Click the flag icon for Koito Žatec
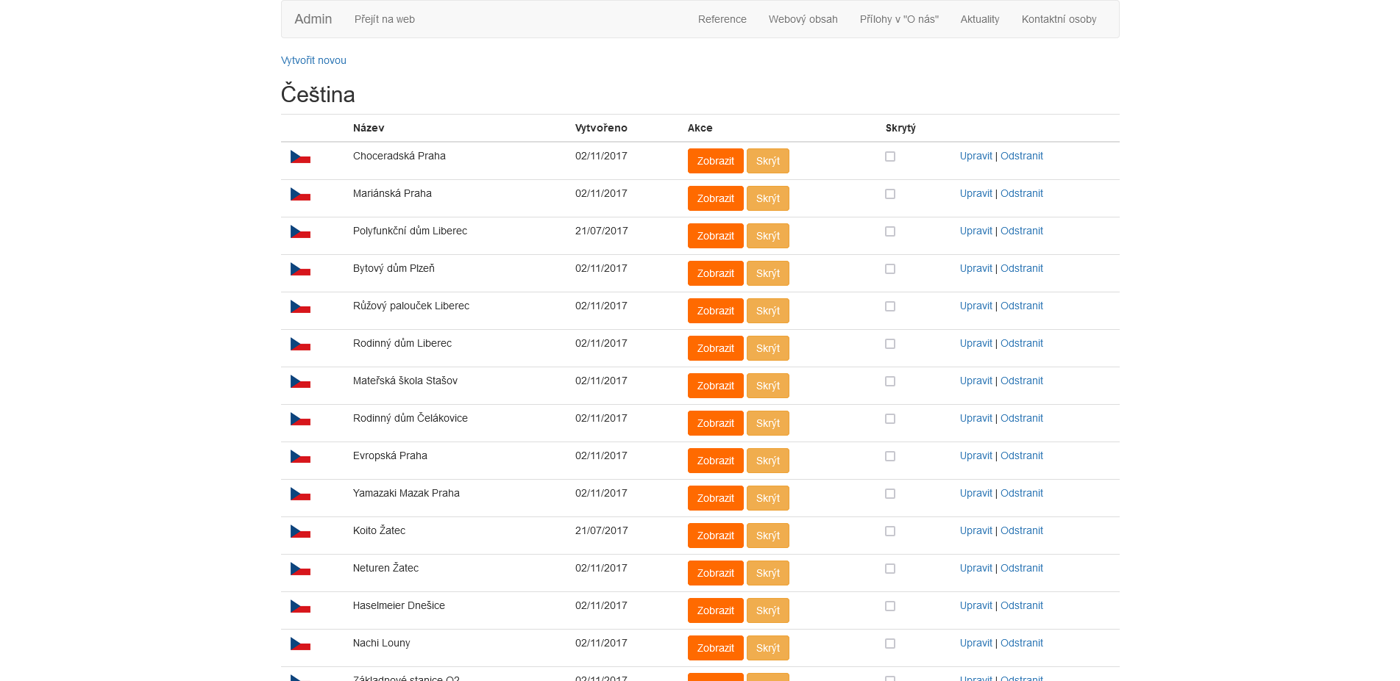The height and width of the screenshot is (681, 1400). pos(300,531)
